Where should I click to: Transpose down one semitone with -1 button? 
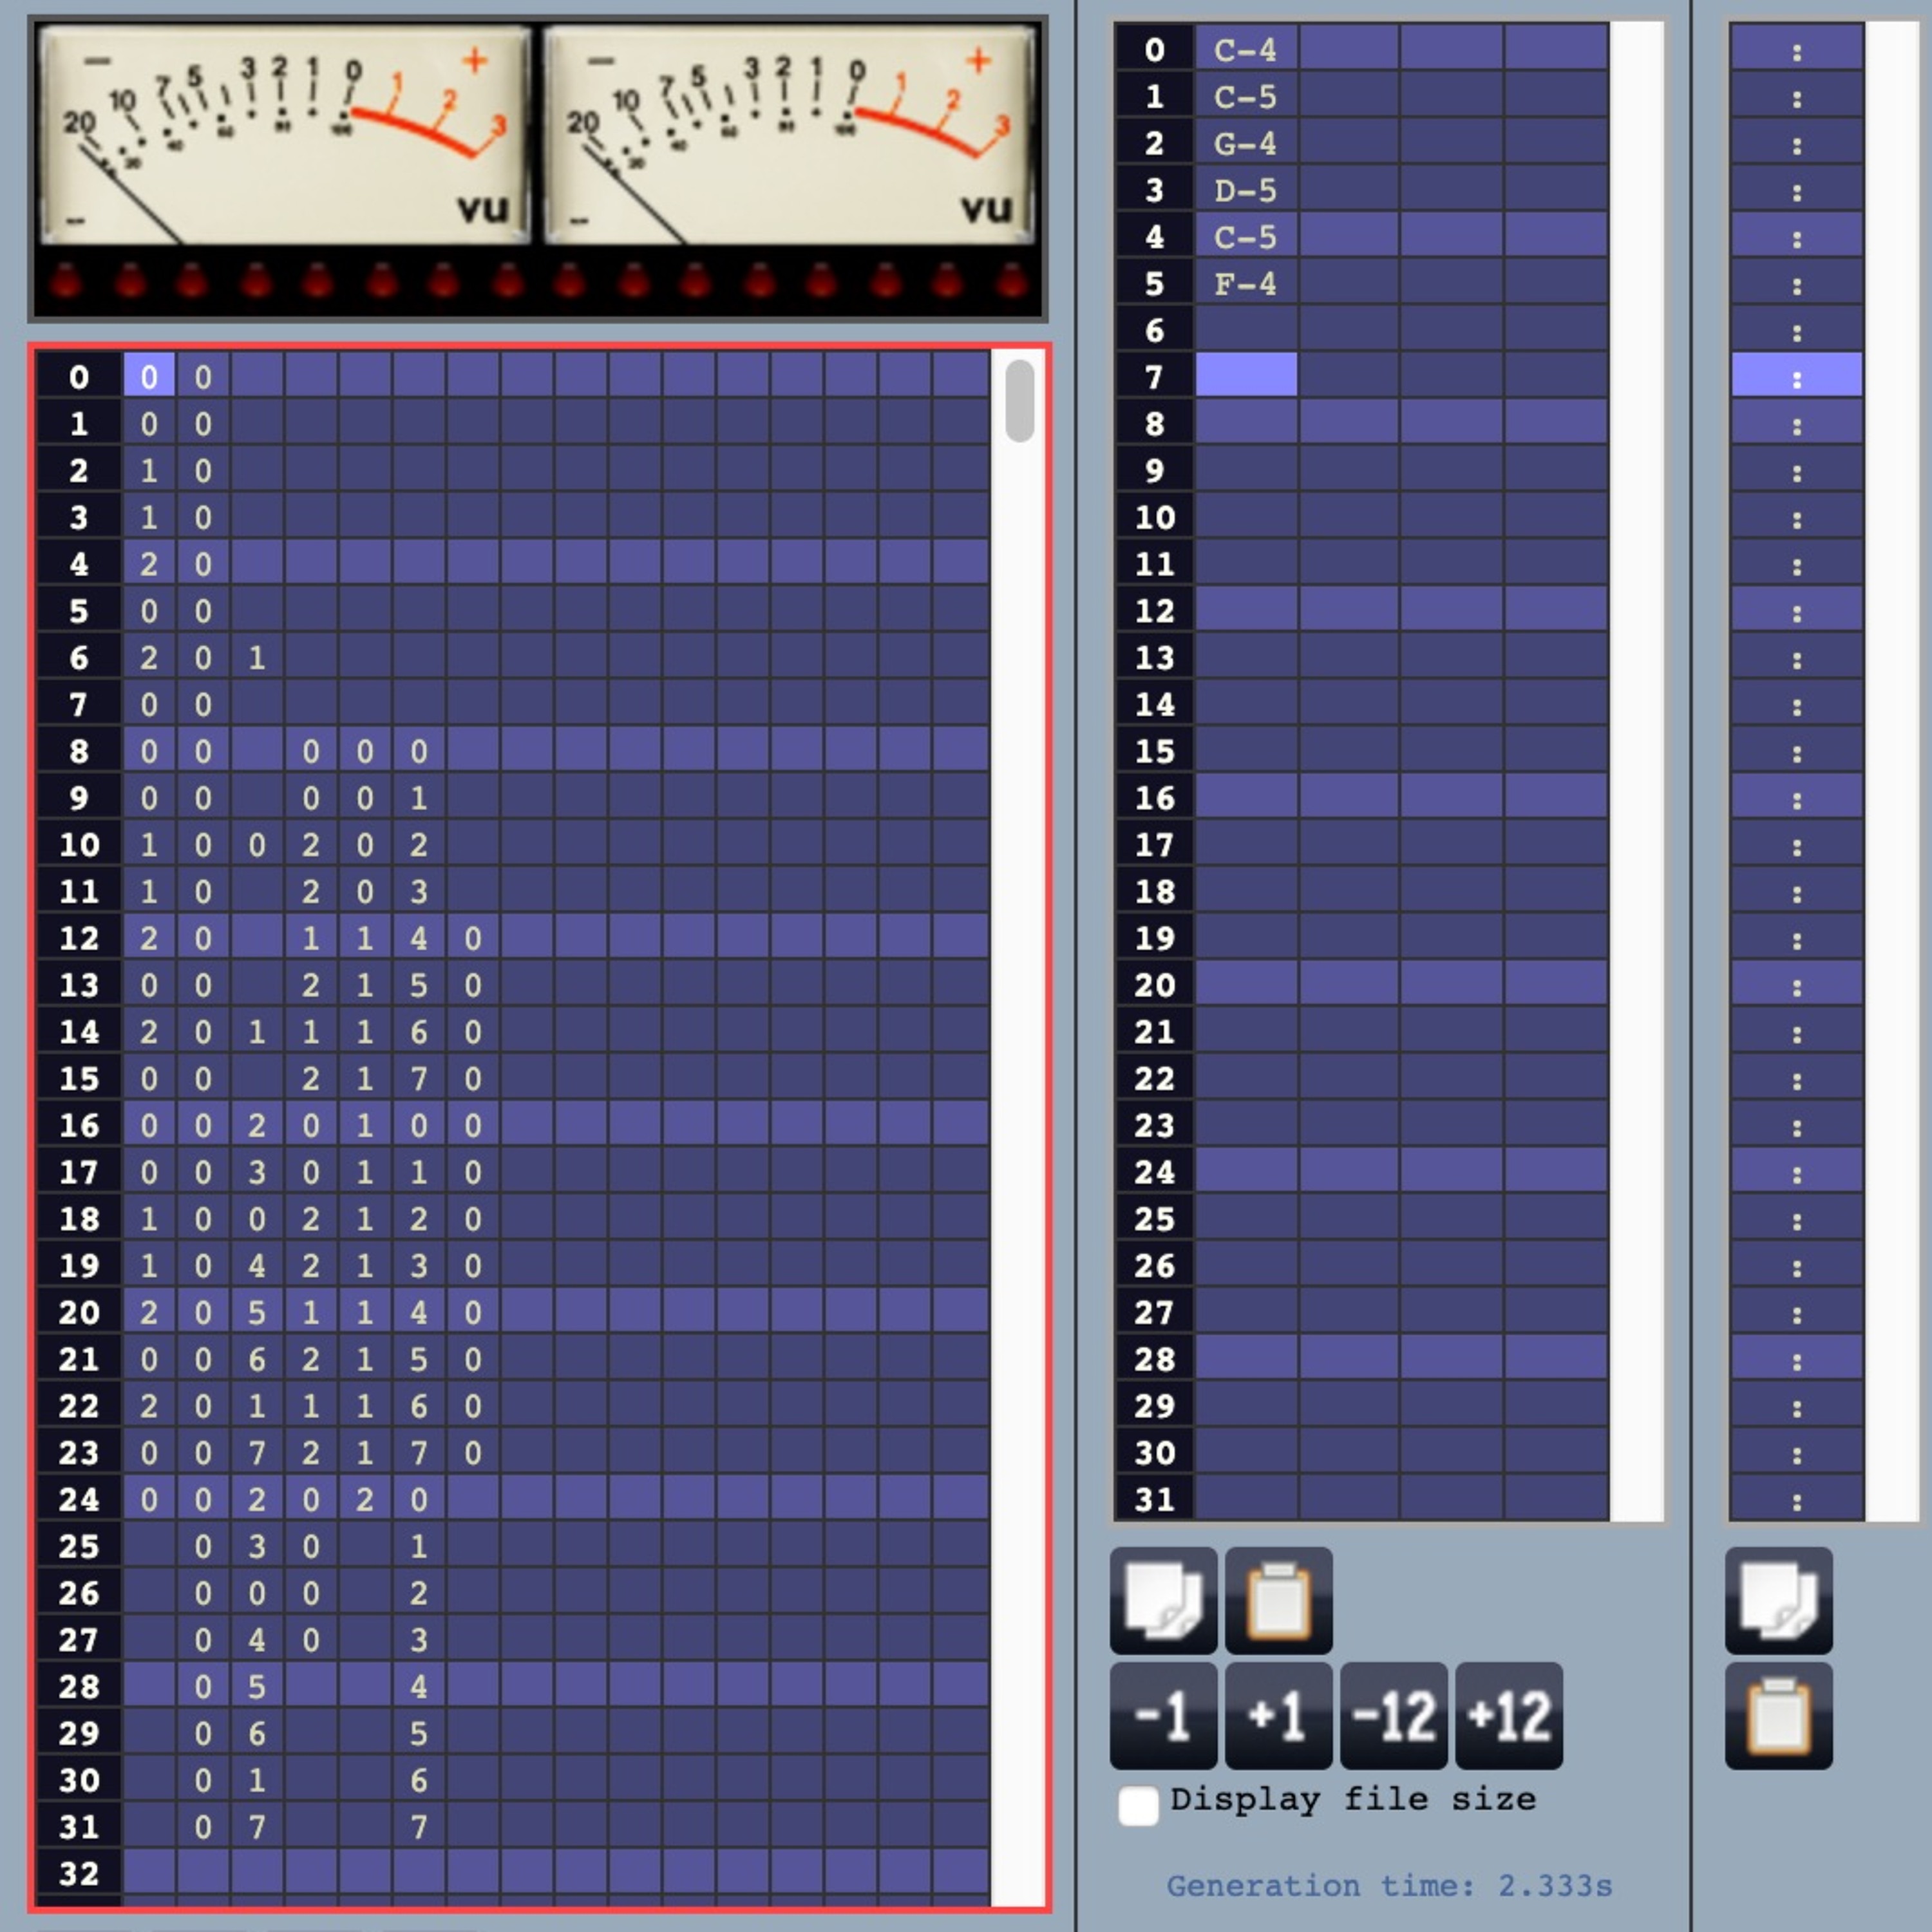click(x=1163, y=1716)
